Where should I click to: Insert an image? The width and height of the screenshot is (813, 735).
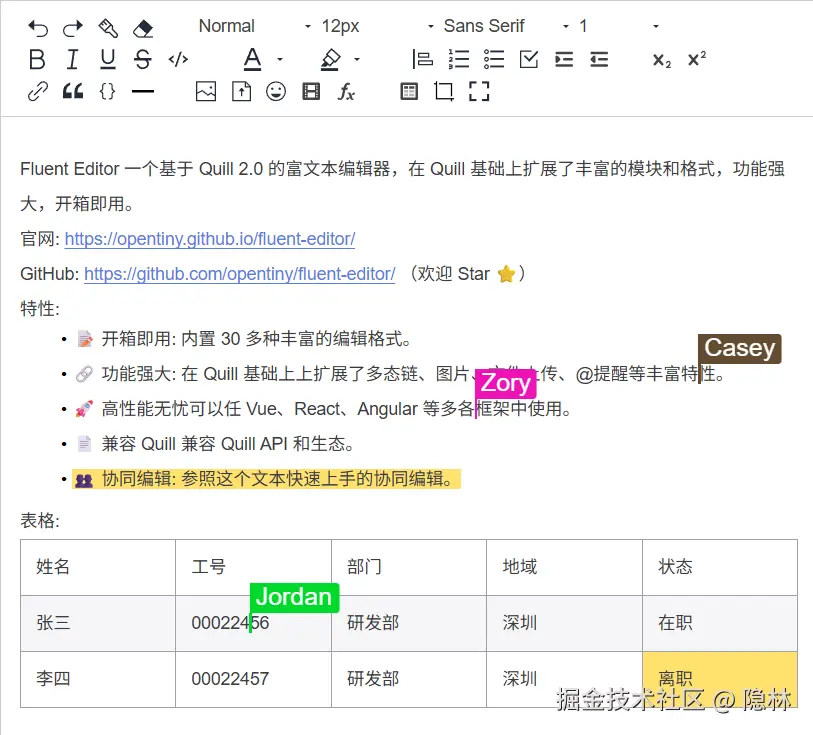205,91
